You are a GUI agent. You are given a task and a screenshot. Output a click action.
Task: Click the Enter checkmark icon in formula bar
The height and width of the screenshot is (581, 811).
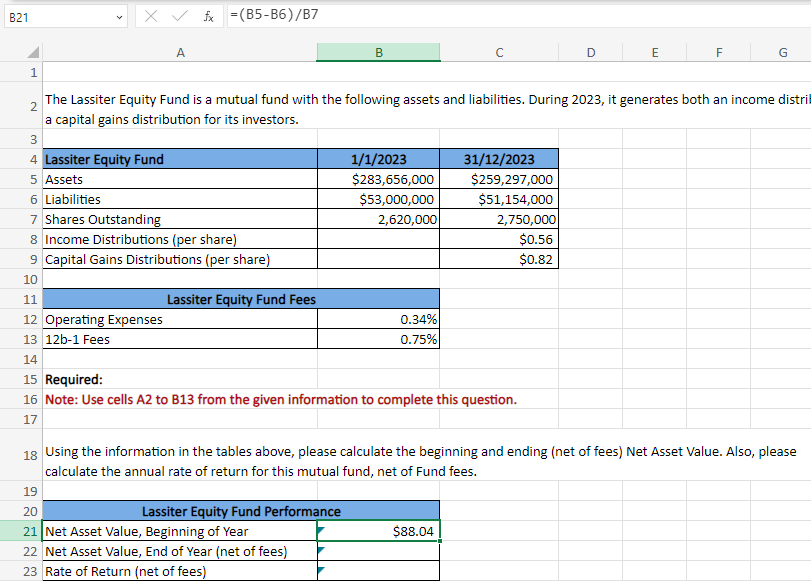coord(178,15)
